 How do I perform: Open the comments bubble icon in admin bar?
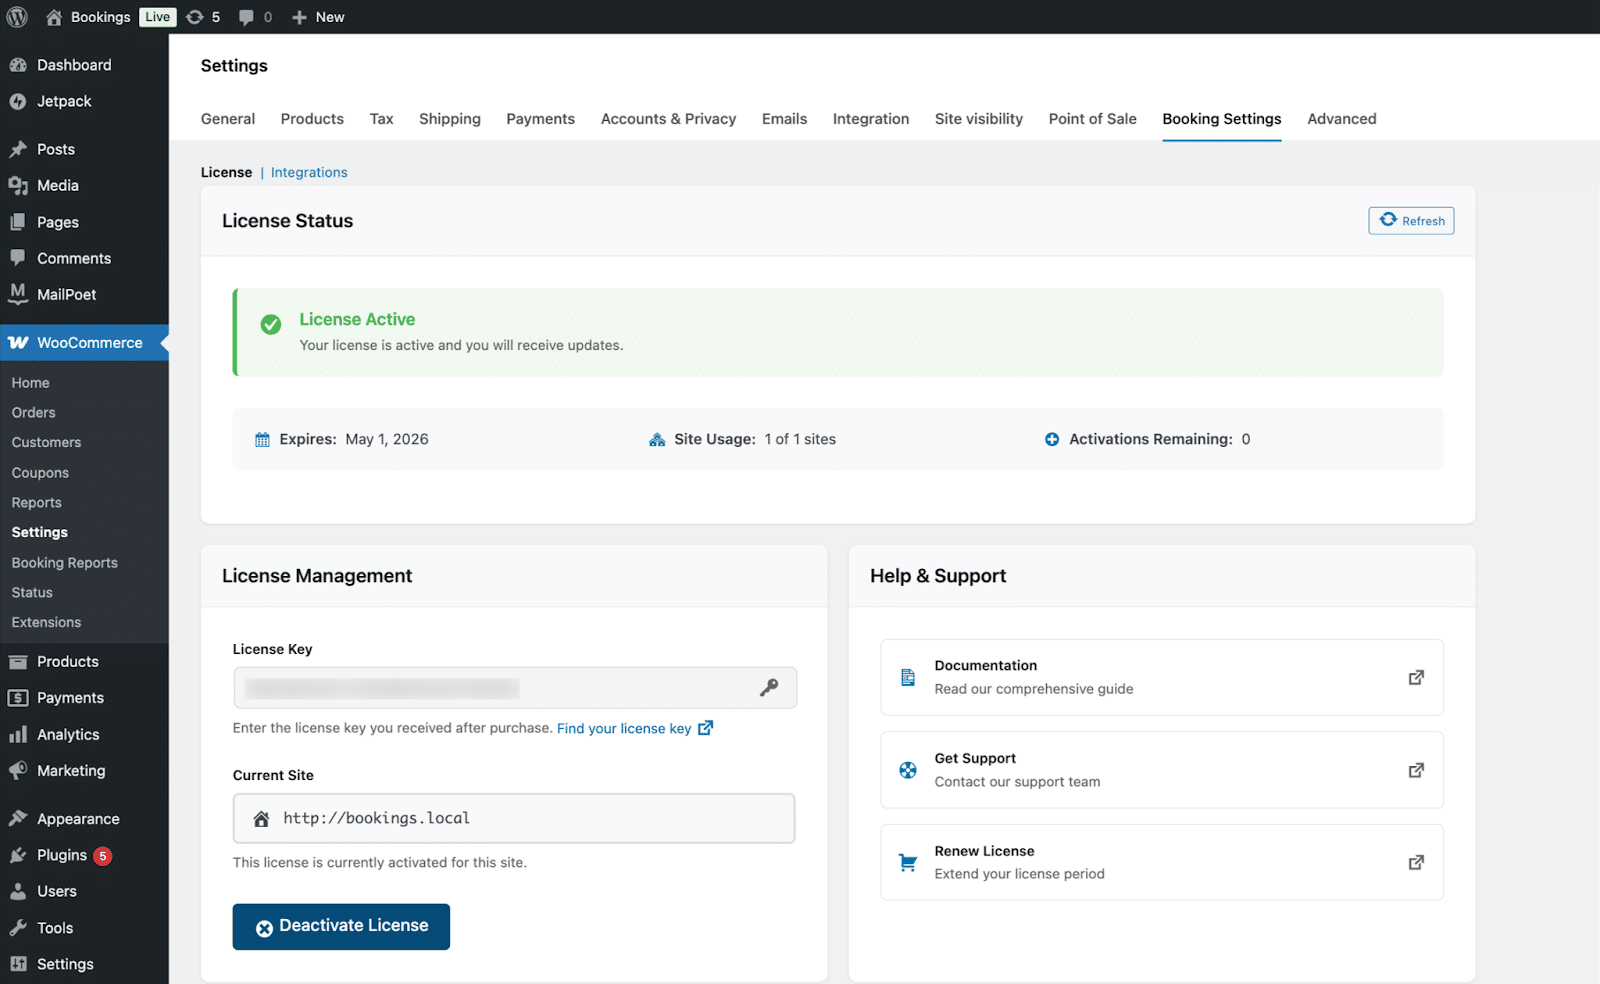click(x=246, y=17)
